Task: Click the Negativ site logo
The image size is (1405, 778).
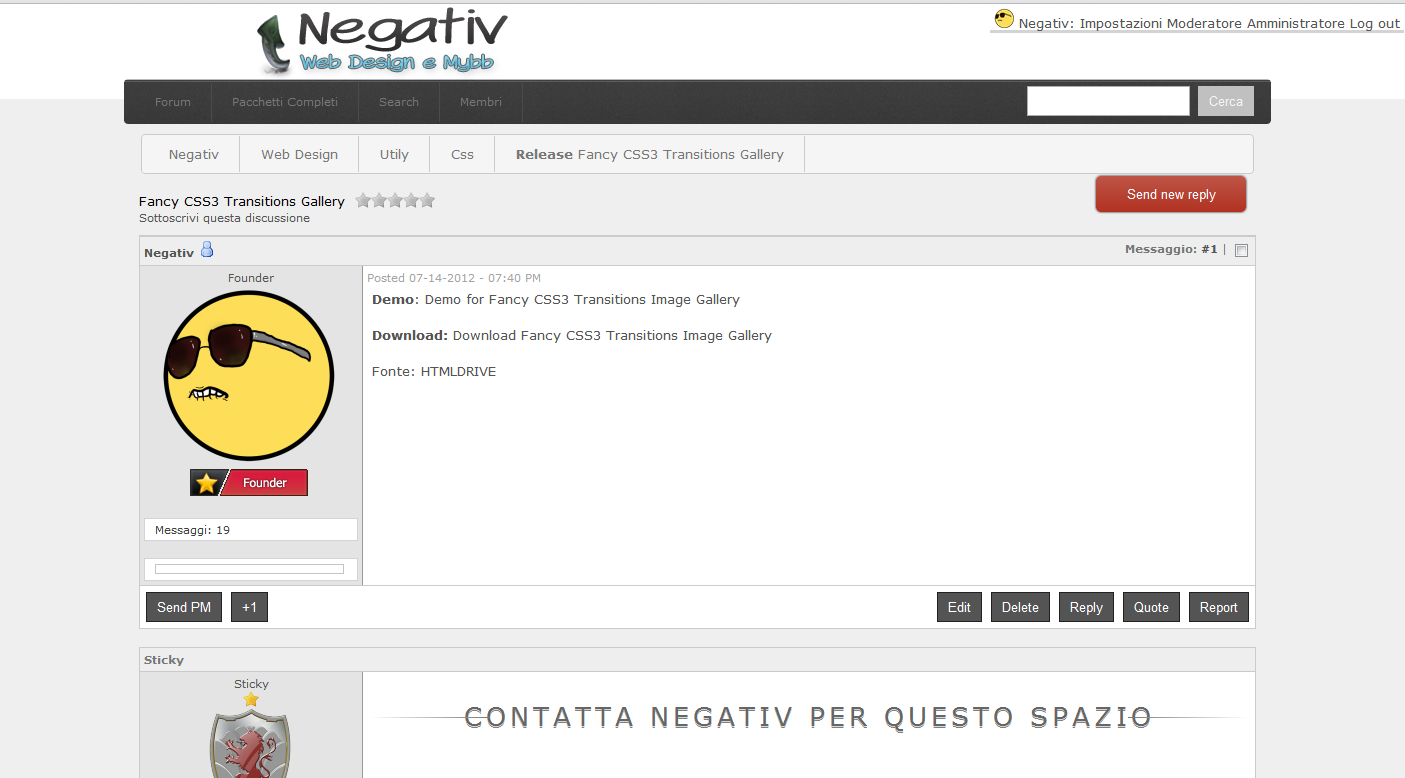Action: 382,42
